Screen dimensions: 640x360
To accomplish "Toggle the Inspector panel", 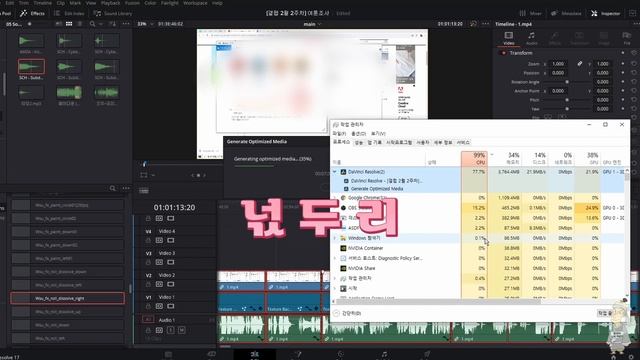I will coord(606,13).
